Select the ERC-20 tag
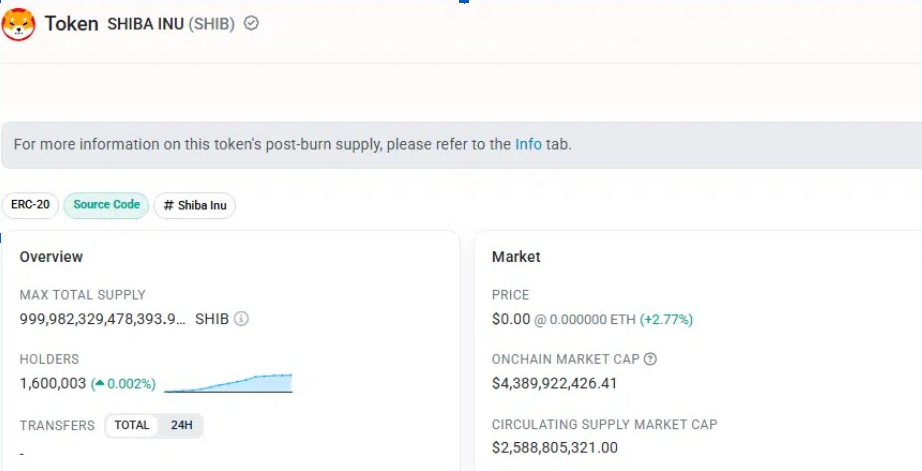The height and width of the screenshot is (471, 922). tap(31, 205)
